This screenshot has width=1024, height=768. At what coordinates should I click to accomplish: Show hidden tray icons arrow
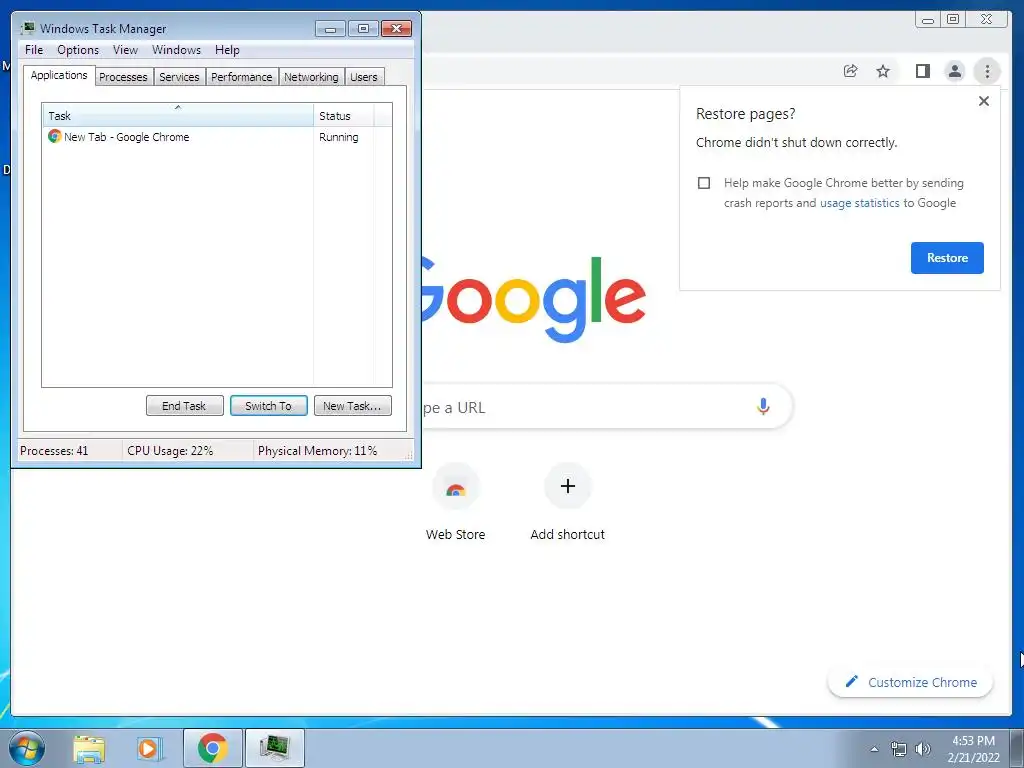874,749
